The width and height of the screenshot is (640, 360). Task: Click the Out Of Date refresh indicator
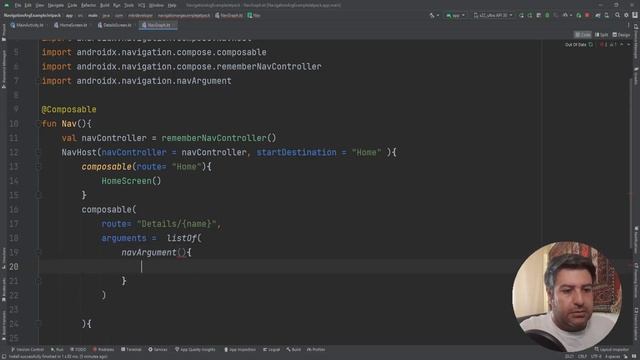point(579,44)
